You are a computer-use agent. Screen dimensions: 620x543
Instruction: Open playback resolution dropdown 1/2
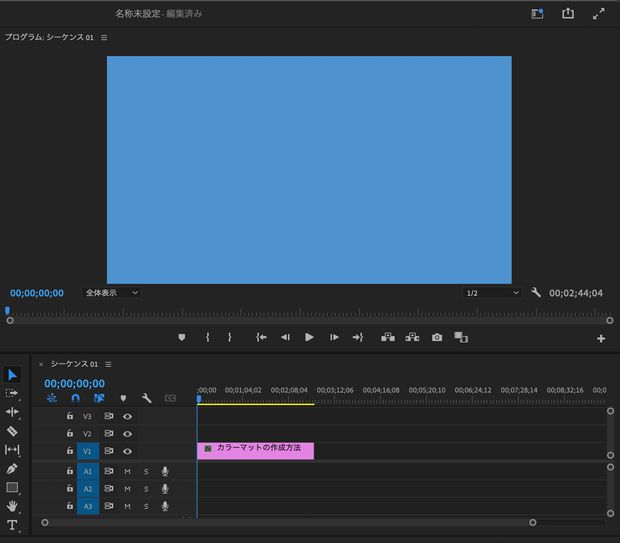pyautogui.click(x=492, y=293)
